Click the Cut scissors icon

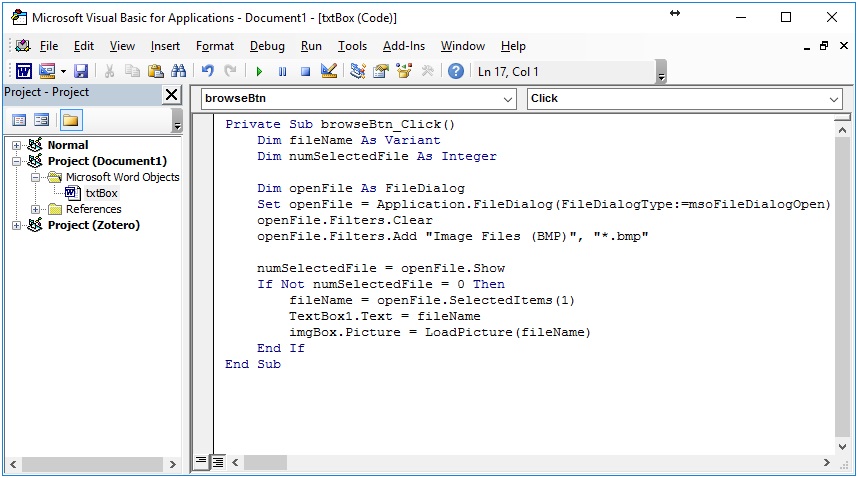point(109,71)
